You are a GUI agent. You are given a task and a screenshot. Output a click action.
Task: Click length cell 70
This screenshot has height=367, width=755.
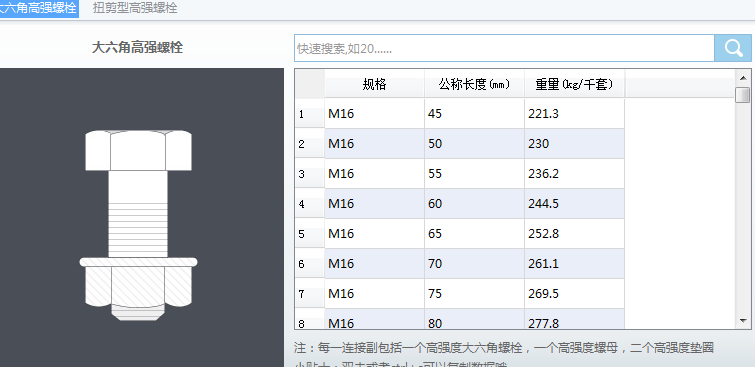coord(474,263)
